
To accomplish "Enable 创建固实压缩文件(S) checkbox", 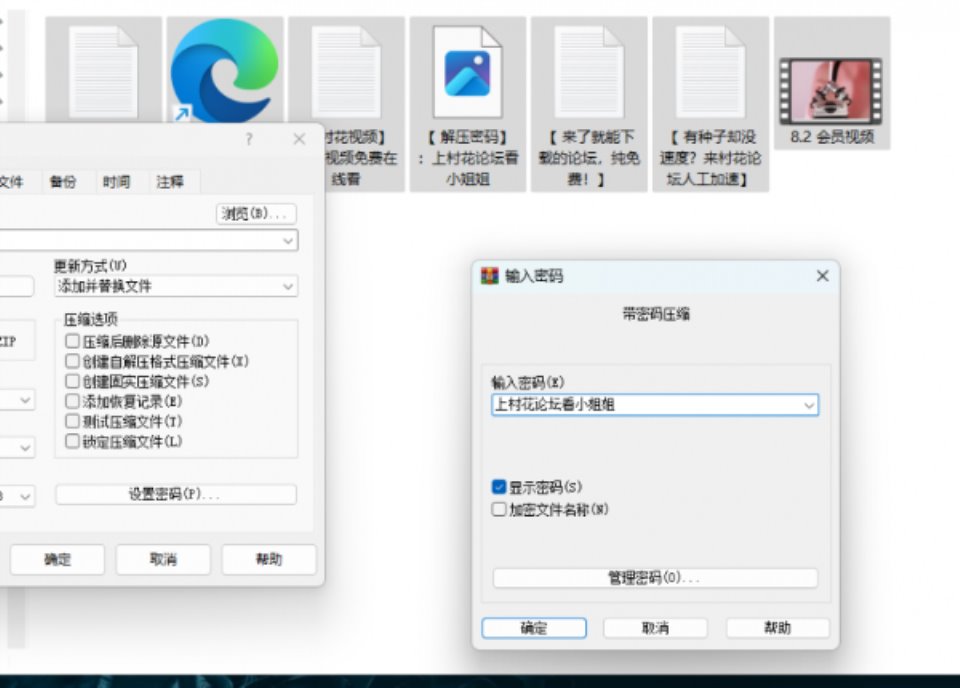I will 72,381.
